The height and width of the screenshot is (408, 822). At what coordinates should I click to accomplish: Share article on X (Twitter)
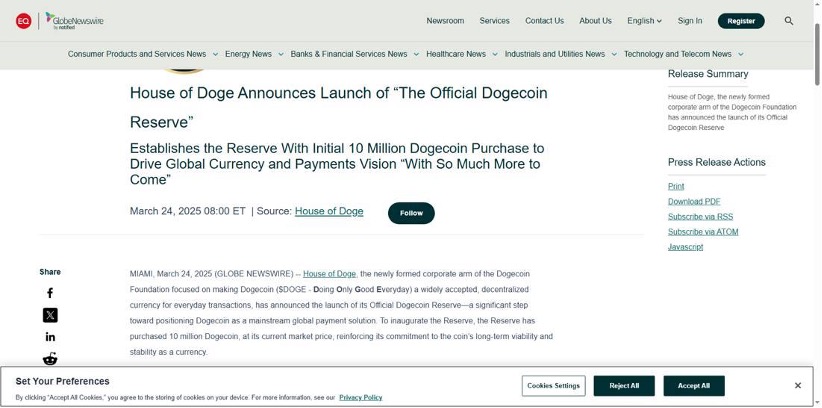point(50,315)
